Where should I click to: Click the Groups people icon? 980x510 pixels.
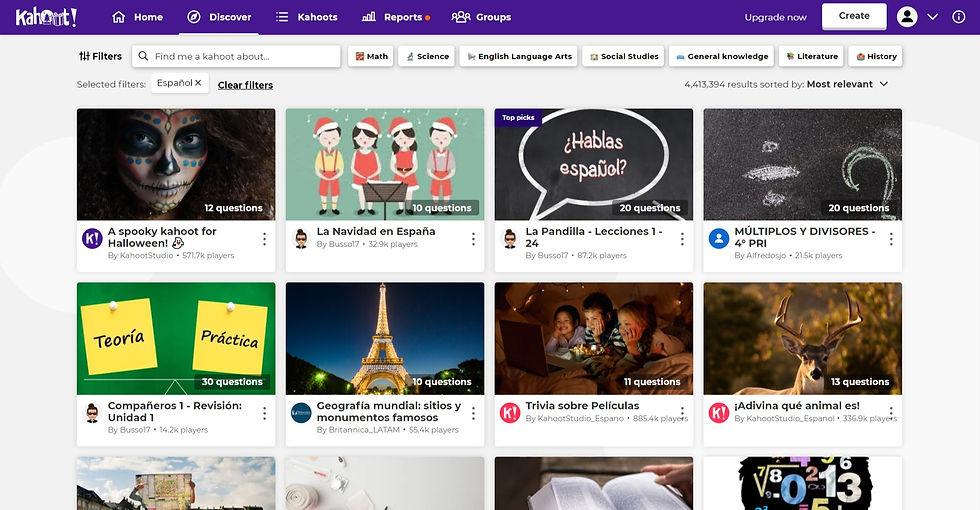pos(461,17)
